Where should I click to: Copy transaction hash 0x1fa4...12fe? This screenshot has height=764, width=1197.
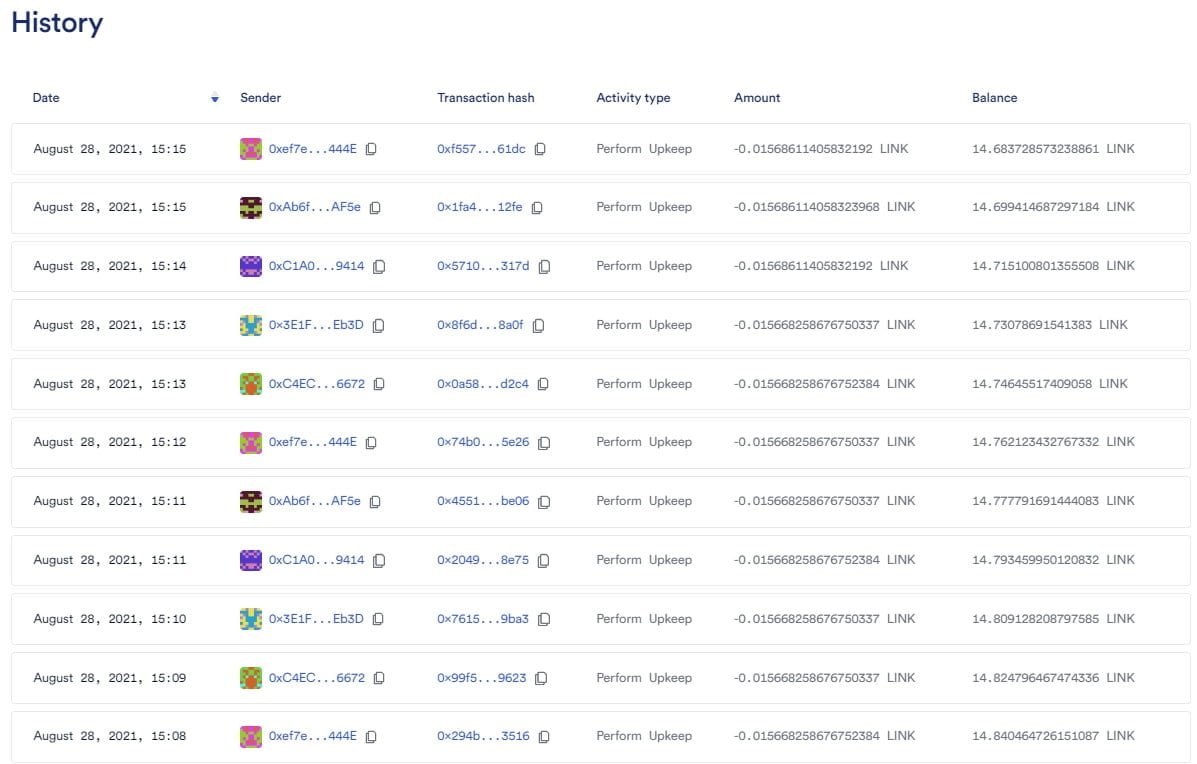coord(537,207)
